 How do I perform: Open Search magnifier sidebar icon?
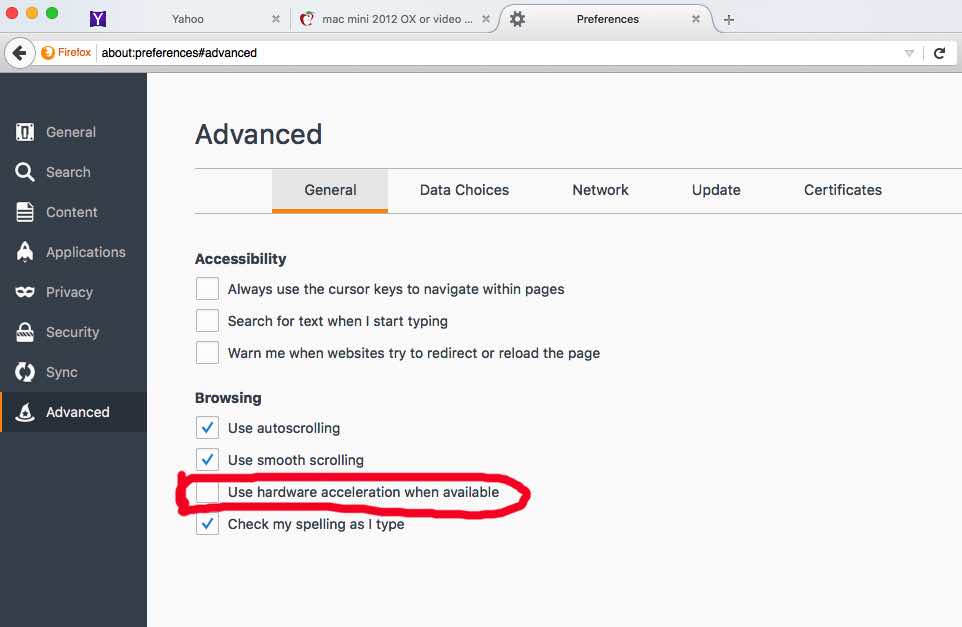pyautogui.click(x=25, y=172)
